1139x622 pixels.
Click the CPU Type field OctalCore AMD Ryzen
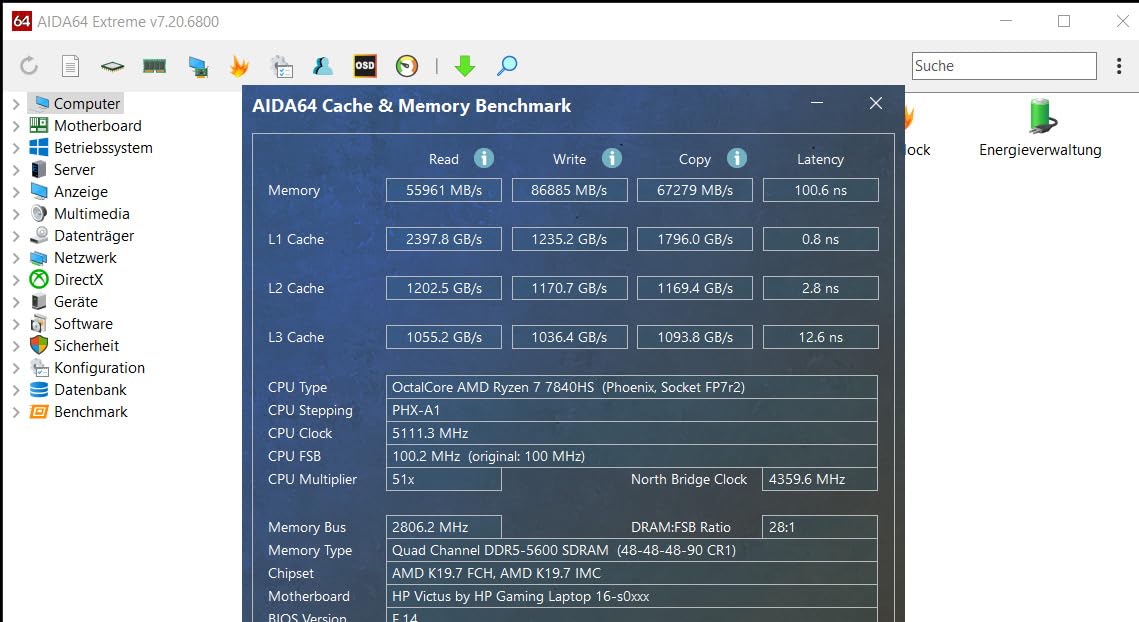[x=632, y=387]
